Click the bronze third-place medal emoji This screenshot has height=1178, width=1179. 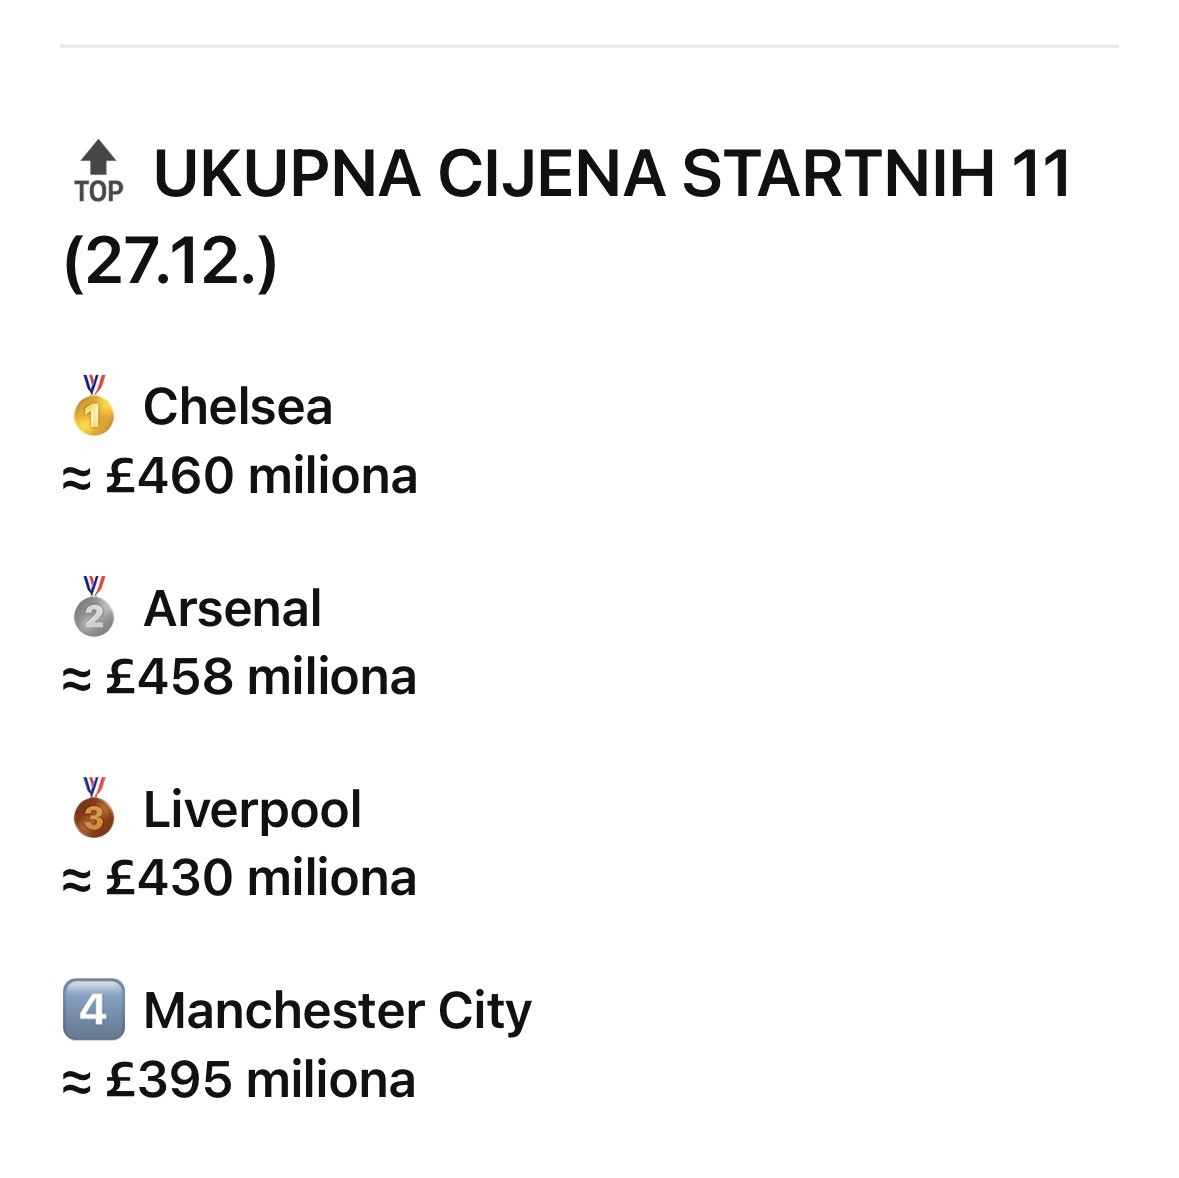point(94,808)
